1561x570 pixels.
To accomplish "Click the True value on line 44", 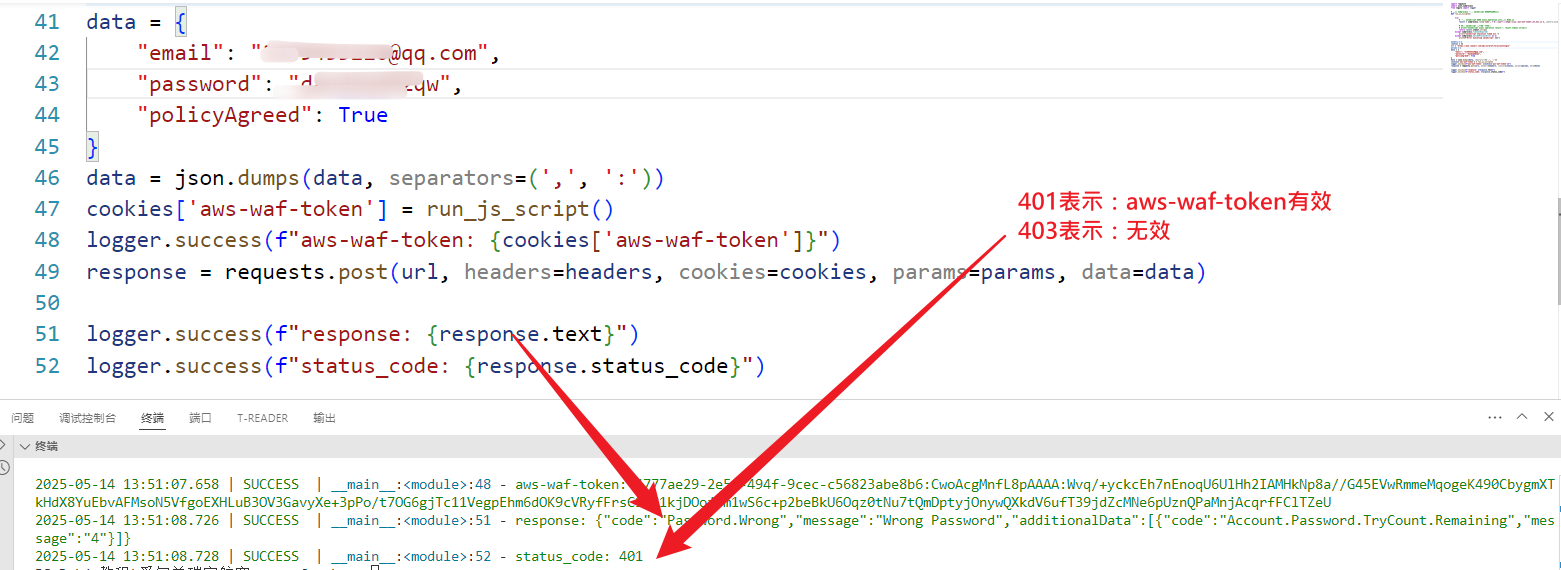I will [x=363, y=115].
